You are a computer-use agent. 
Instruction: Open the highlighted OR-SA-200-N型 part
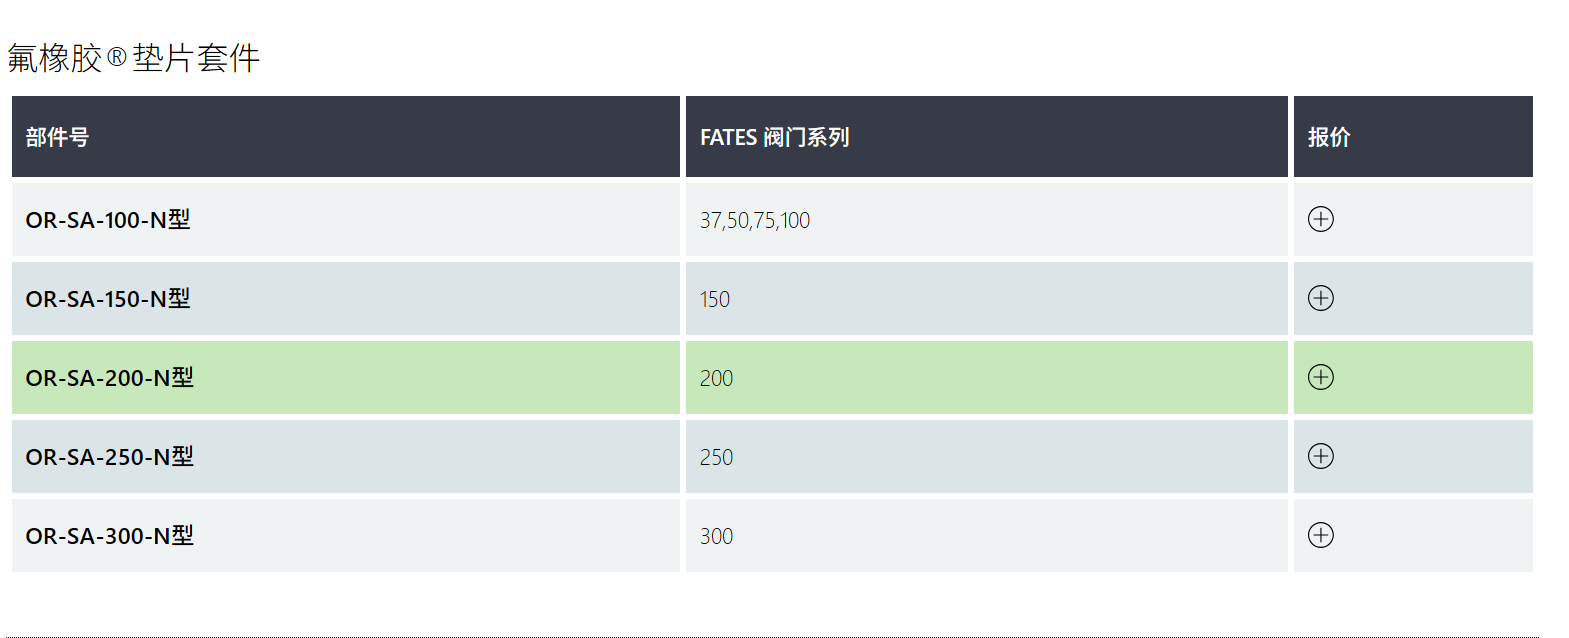coord(110,378)
